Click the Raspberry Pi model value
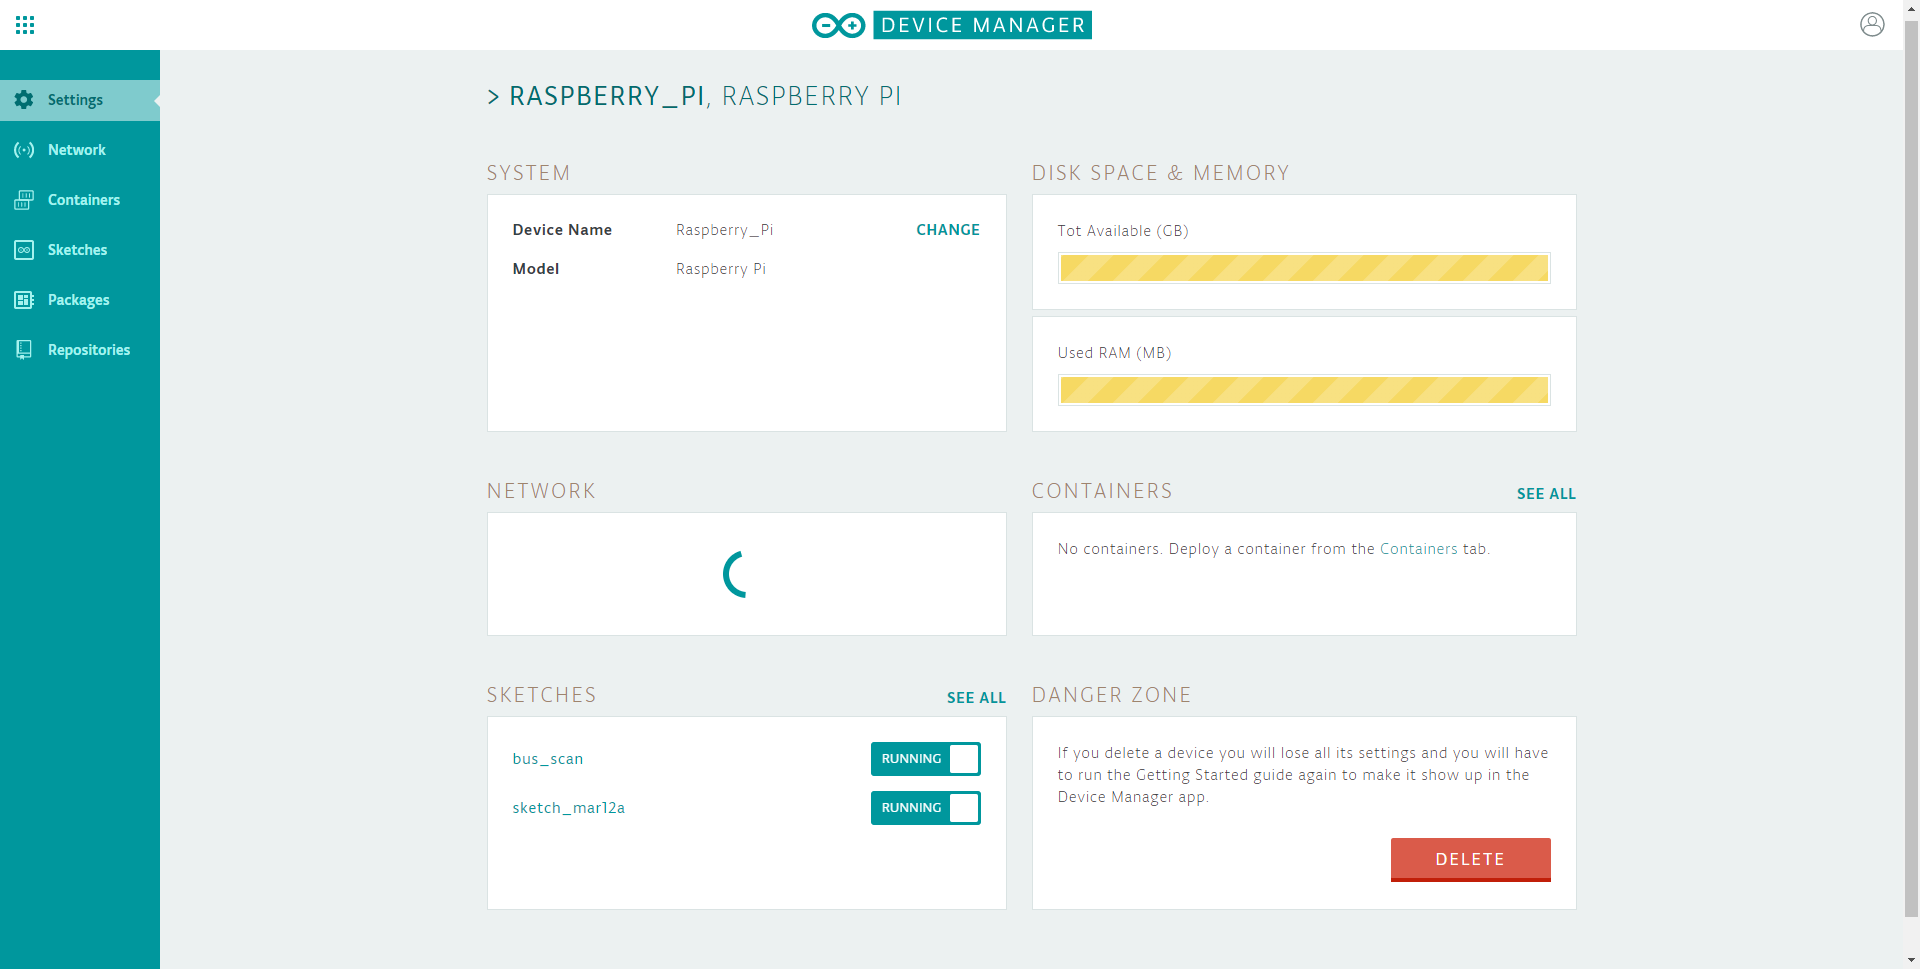1920x969 pixels. click(721, 269)
